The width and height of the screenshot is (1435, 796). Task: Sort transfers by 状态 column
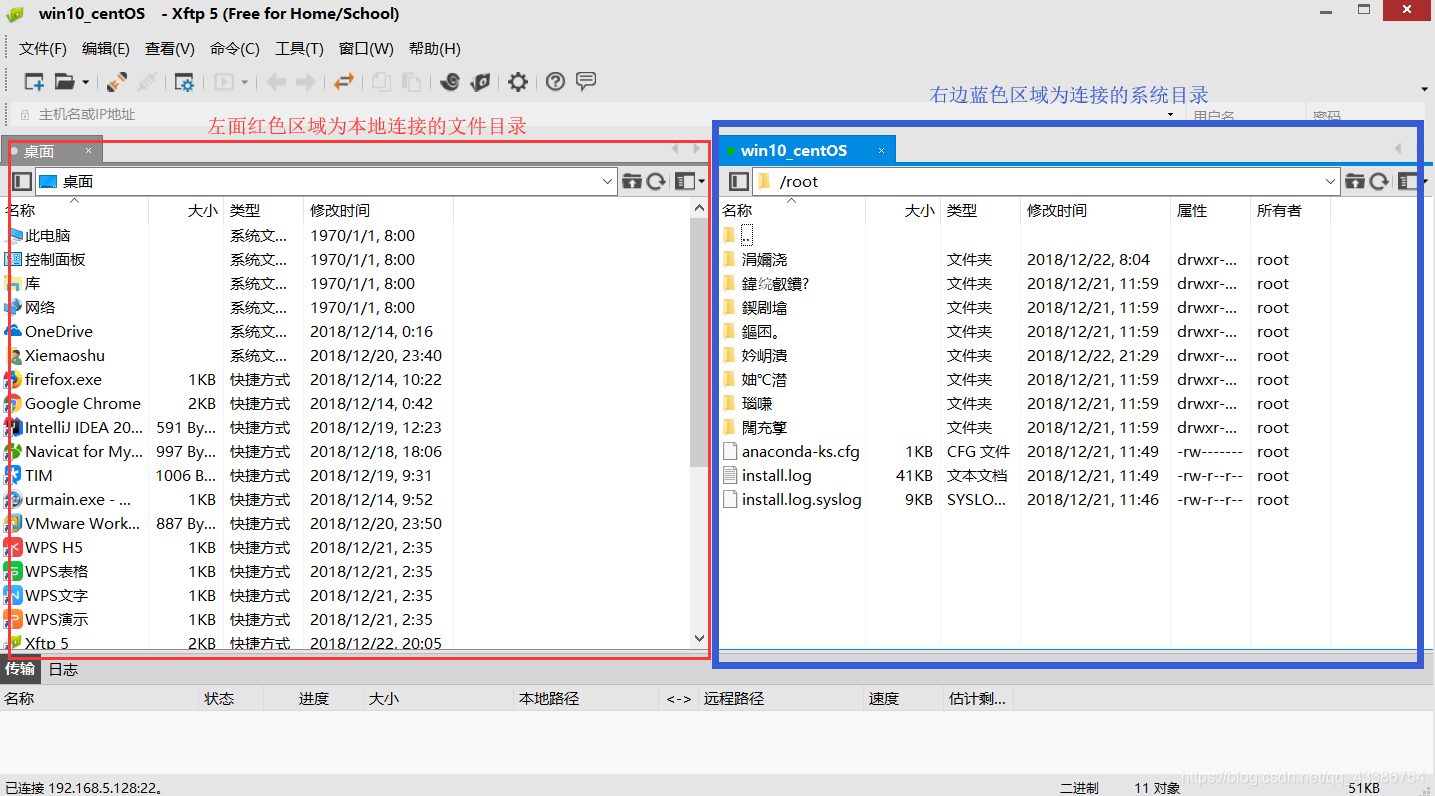[x=219, y=699]
